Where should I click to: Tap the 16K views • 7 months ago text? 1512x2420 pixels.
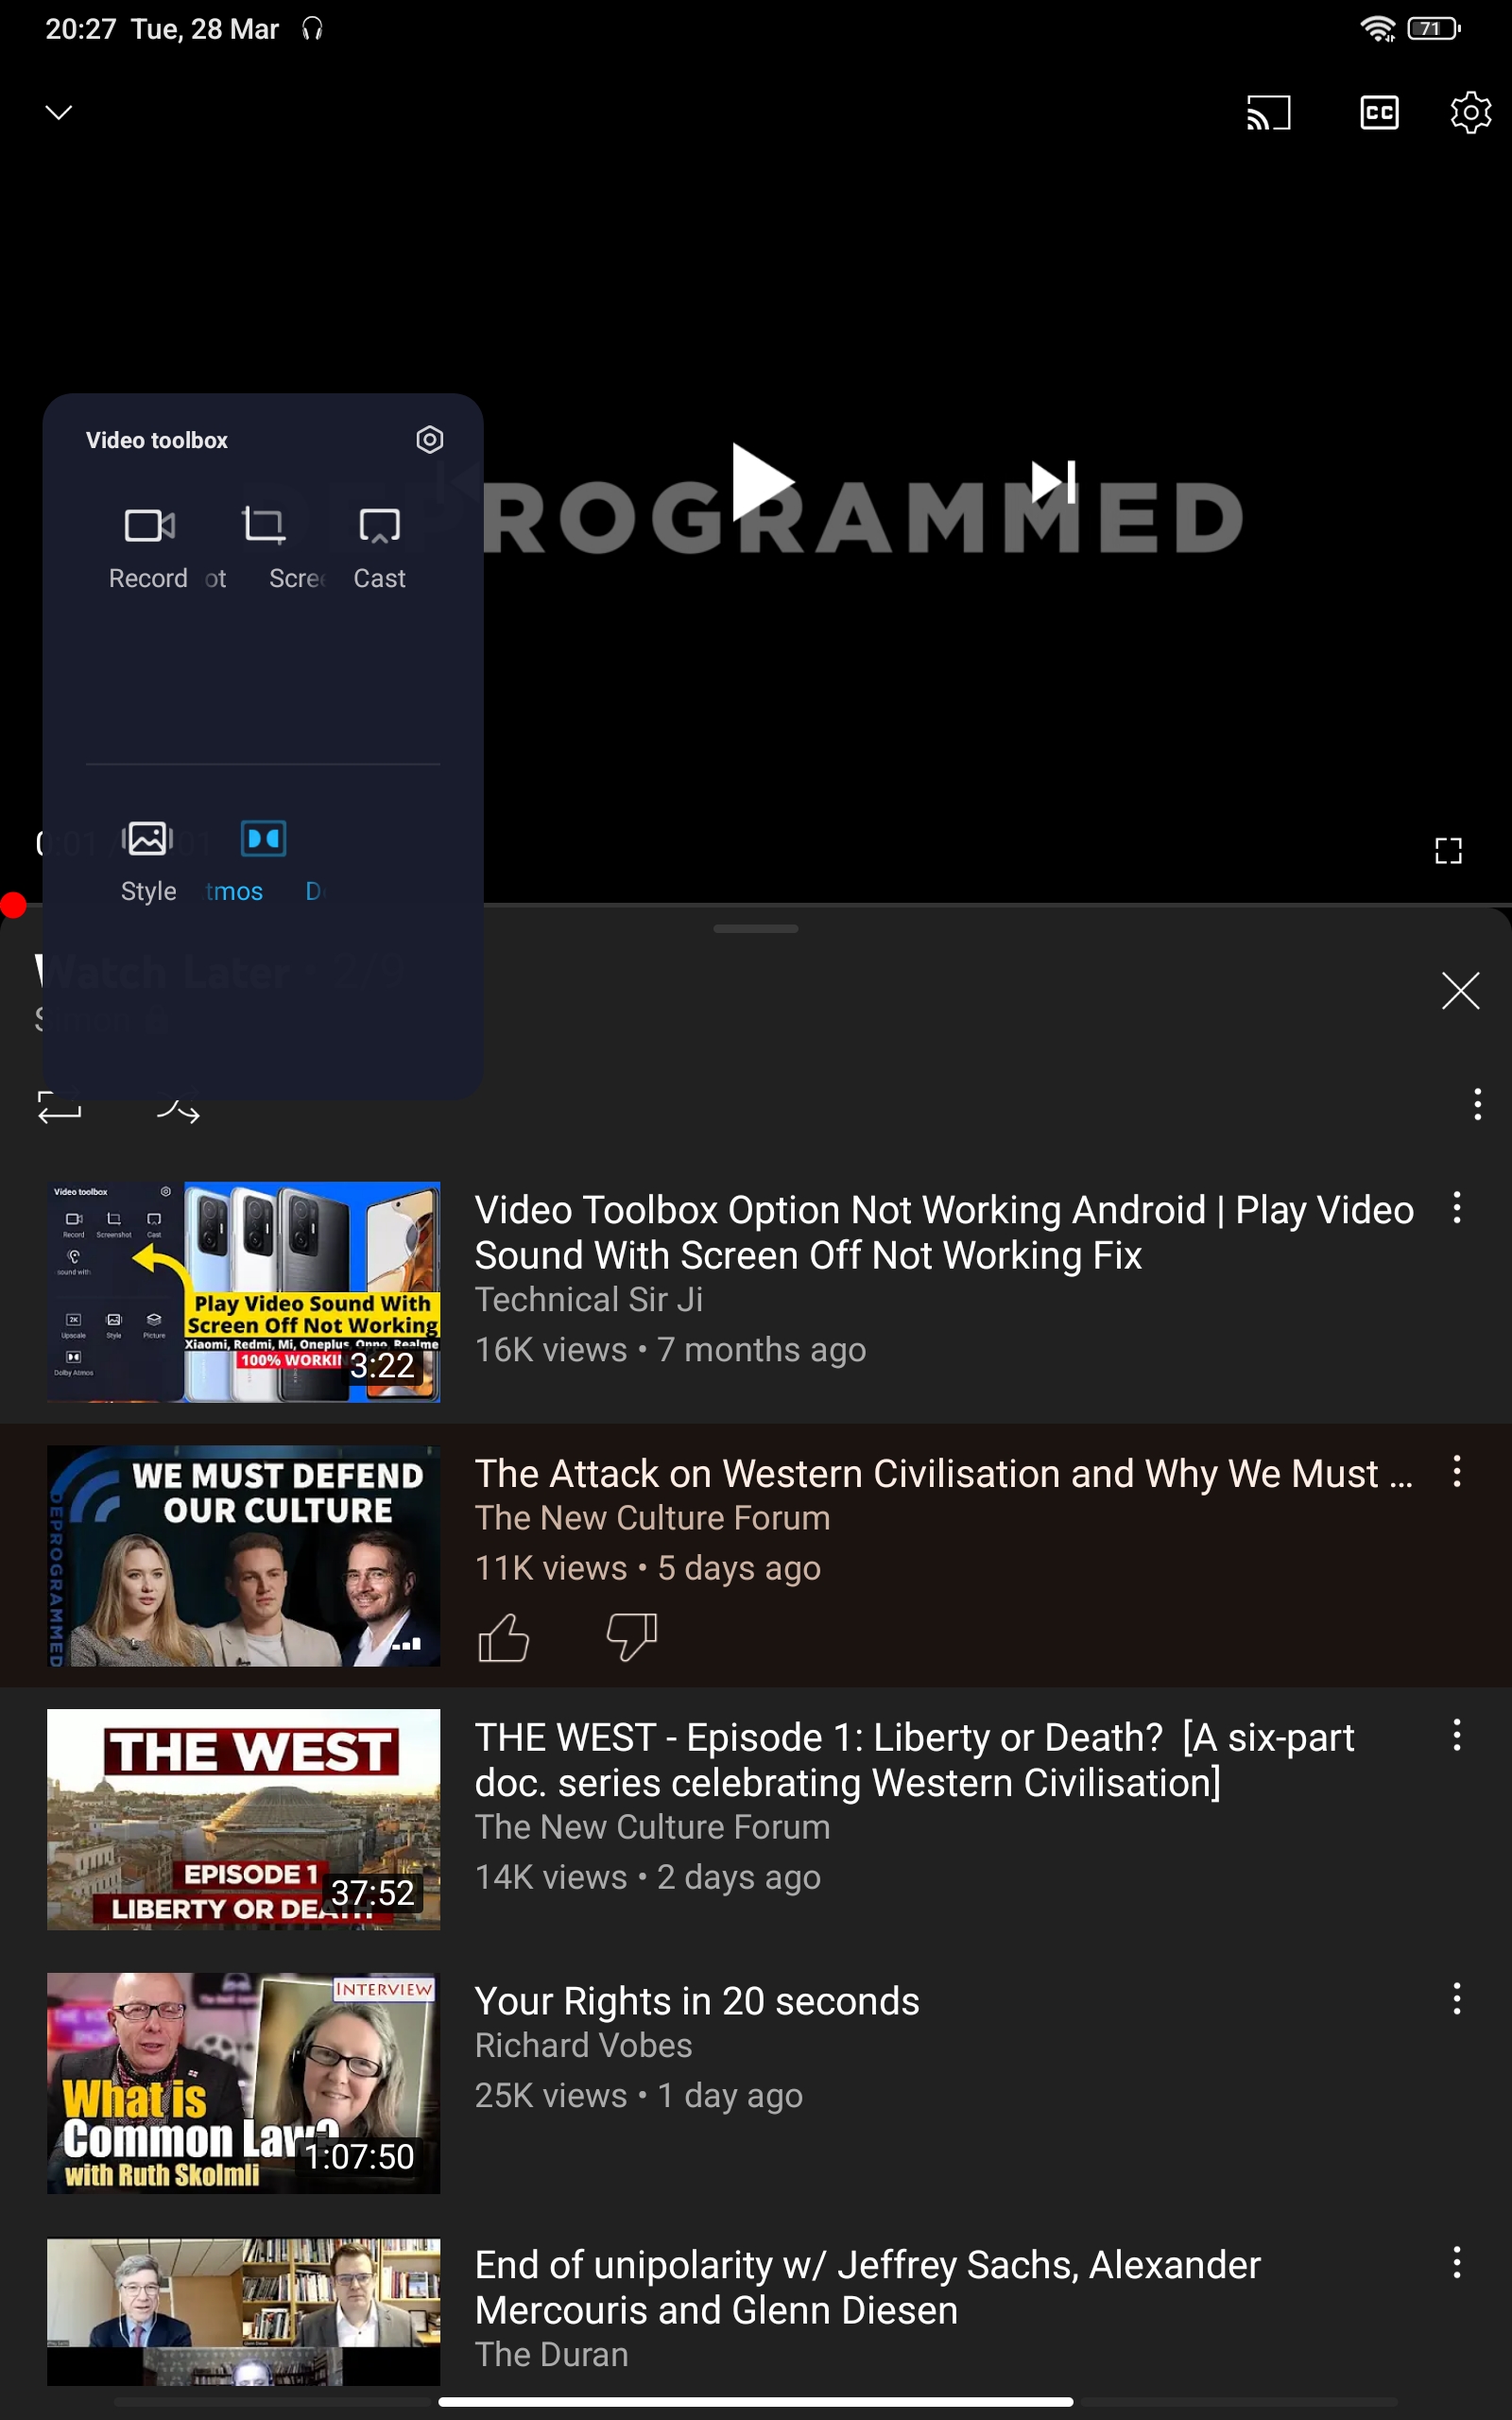click(x=670, y=1349)
